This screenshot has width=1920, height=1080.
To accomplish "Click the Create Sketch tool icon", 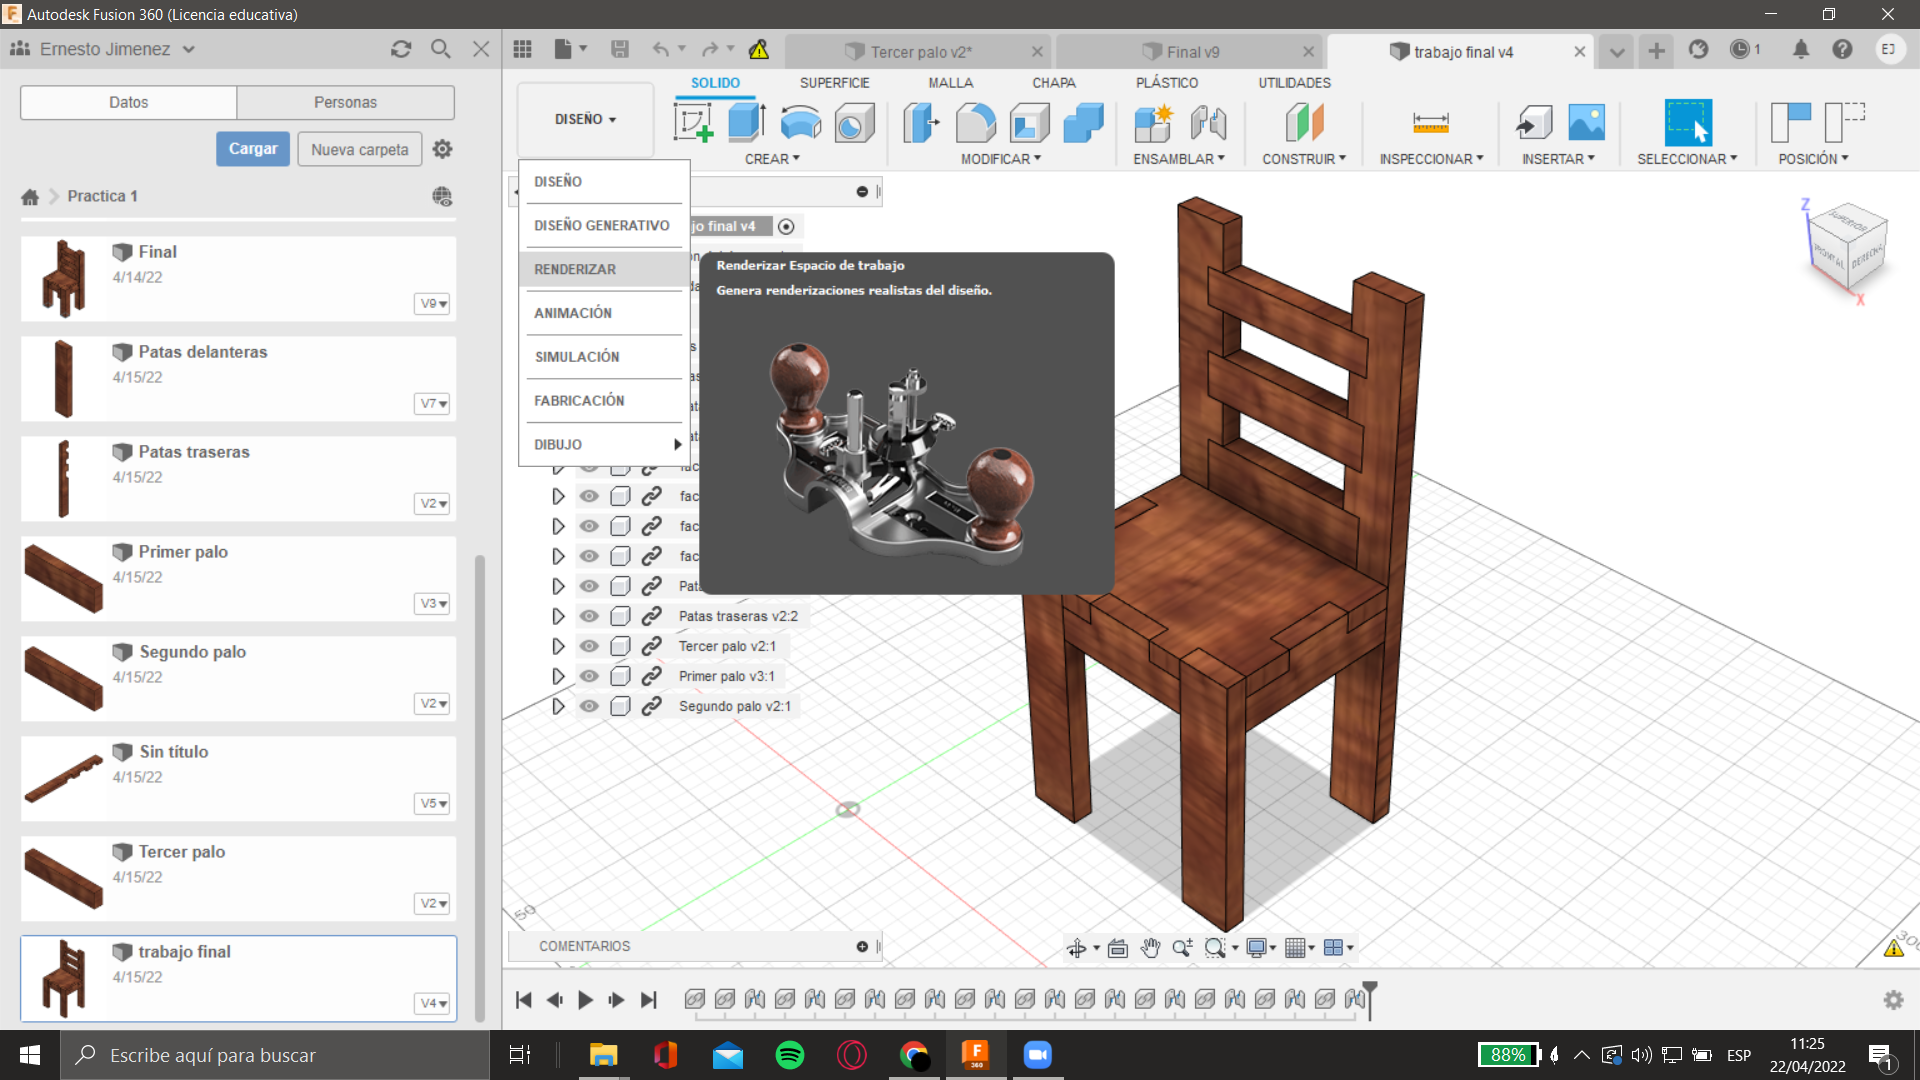I will click(693, 123).
